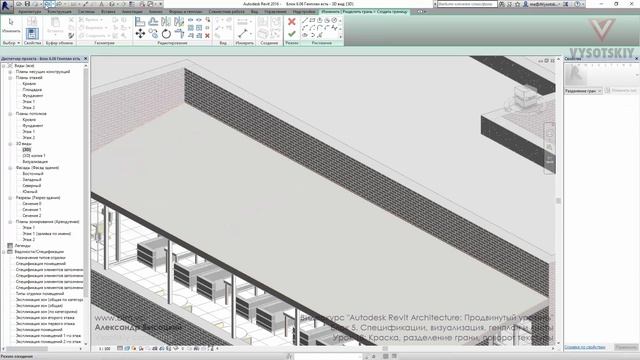Collapse the Разрезы (Разрез здания) node
The width and height of the screenshot is (640, 360).
pos(10,198)
